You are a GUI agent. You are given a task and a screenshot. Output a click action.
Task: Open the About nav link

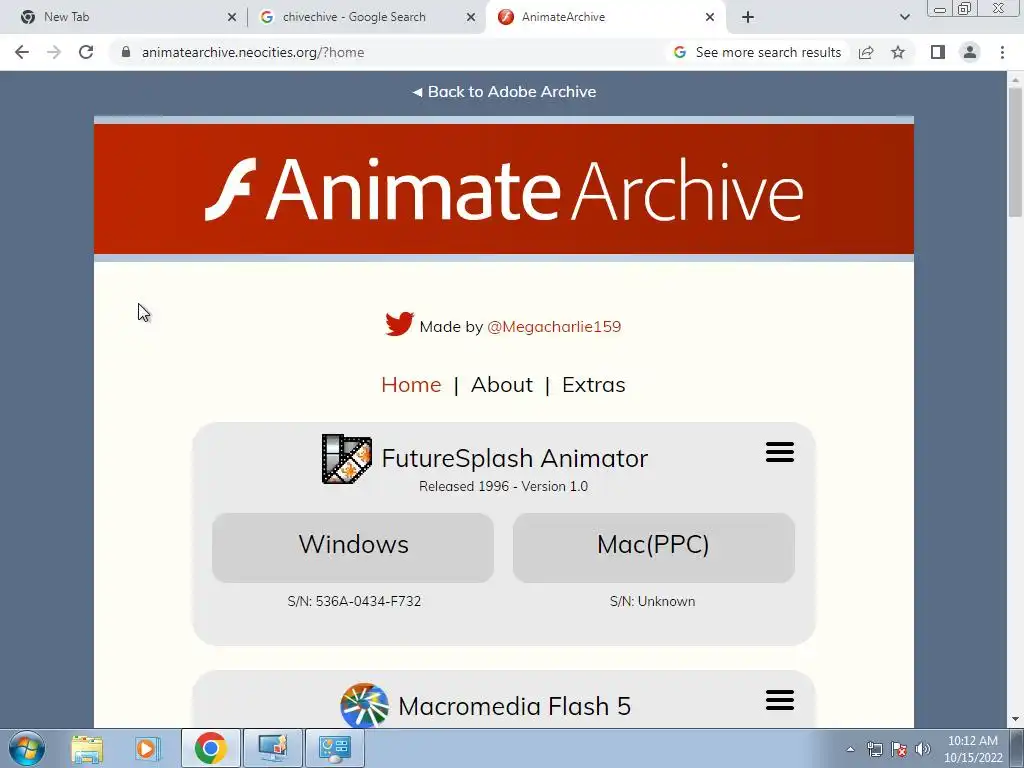[502, 385]
